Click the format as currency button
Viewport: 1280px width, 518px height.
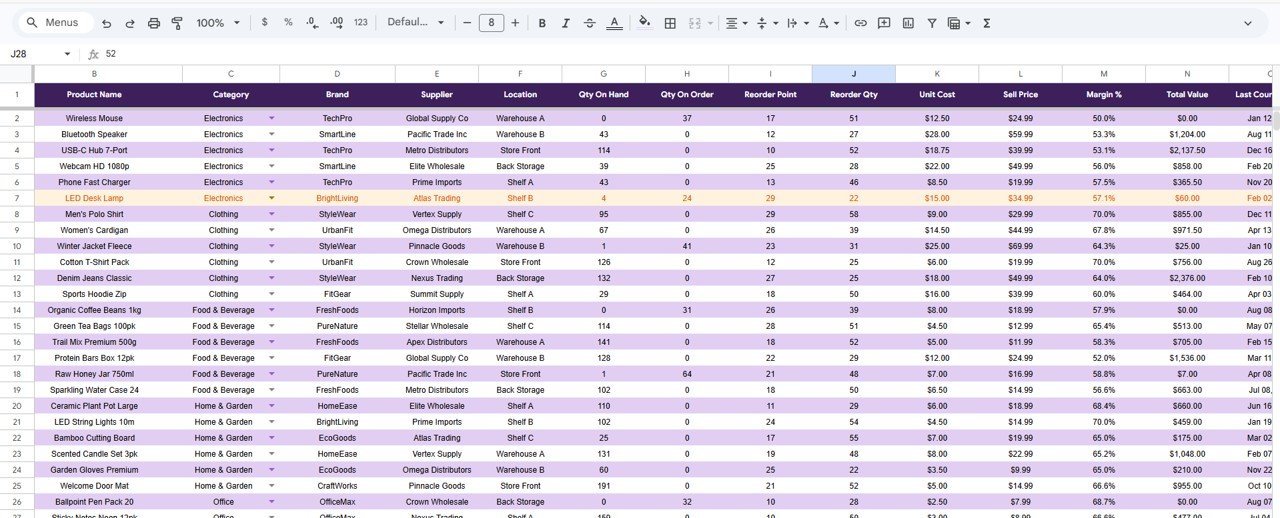[264, 23]
